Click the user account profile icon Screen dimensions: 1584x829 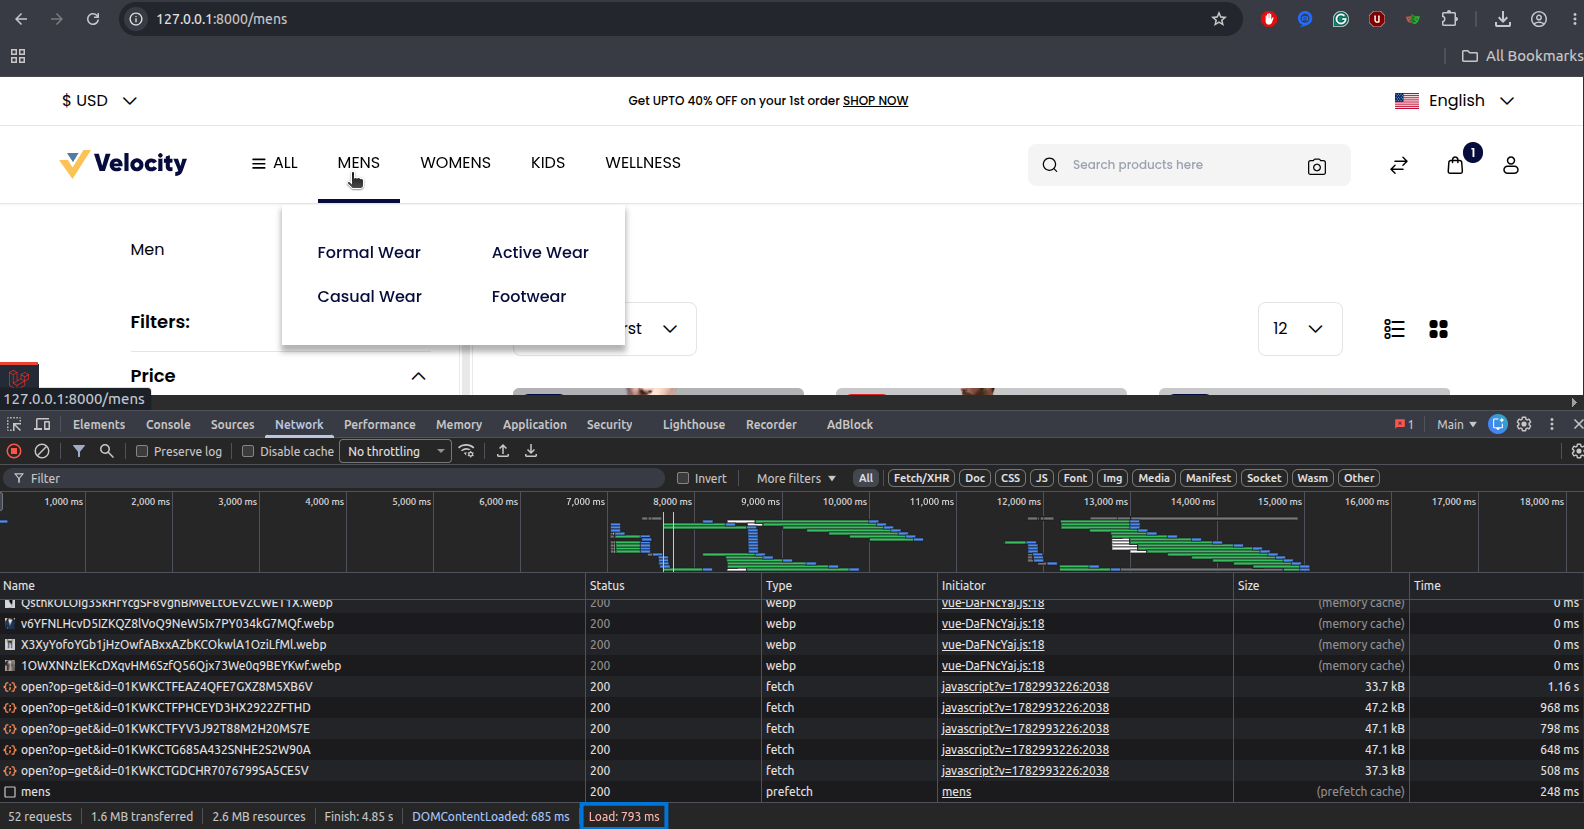[1511, 165]
